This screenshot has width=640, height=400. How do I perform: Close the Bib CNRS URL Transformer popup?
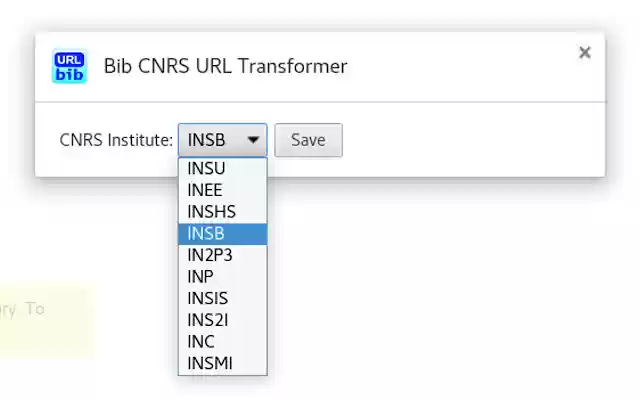(x=584, y=53)
